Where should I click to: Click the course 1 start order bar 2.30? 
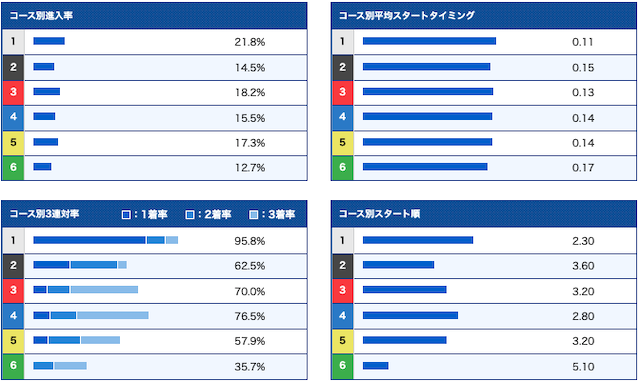click(x=418, y=240)
